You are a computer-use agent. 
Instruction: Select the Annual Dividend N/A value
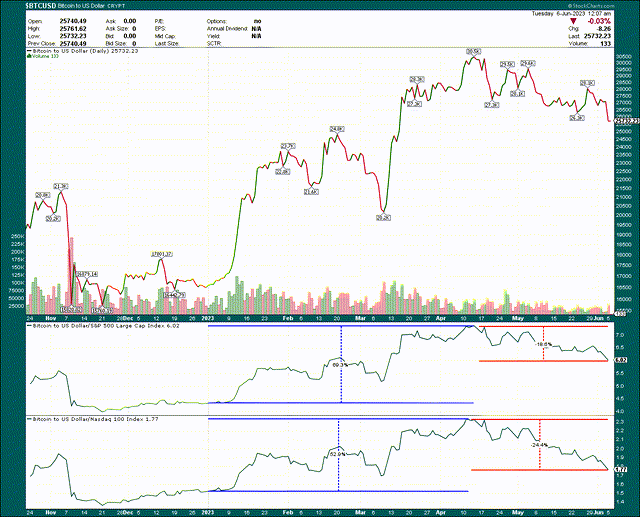pos(256,29)
